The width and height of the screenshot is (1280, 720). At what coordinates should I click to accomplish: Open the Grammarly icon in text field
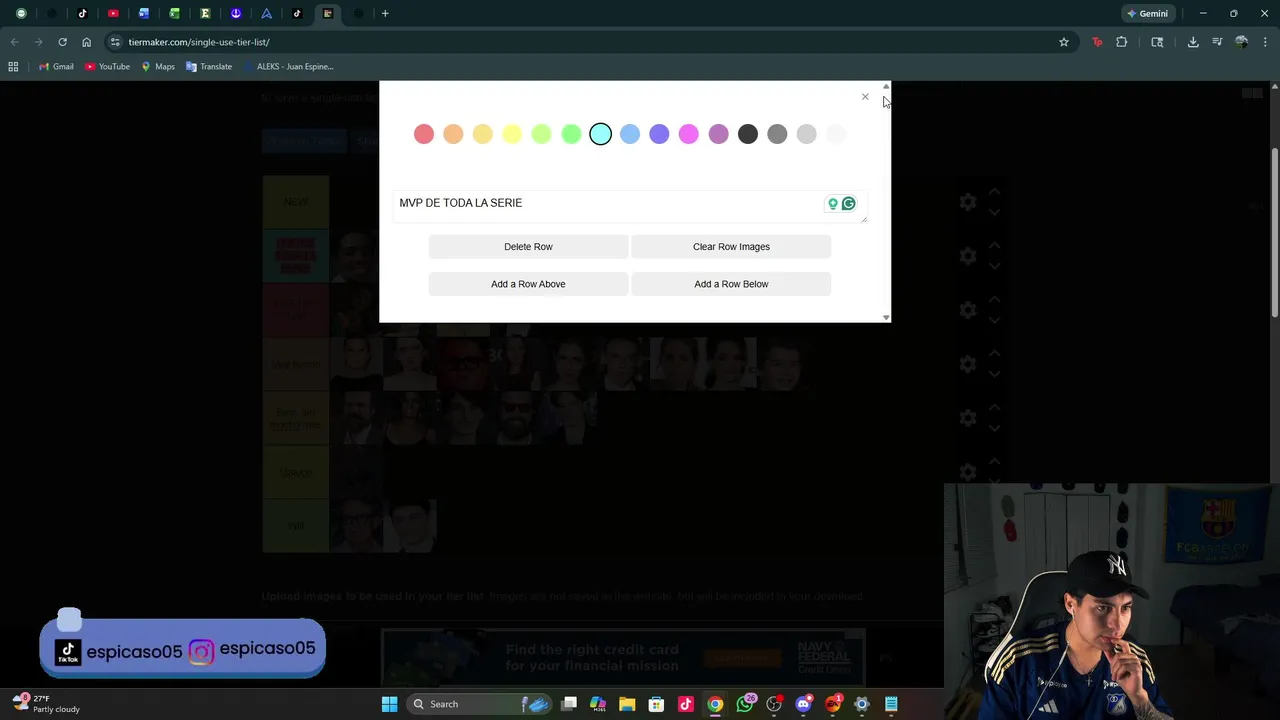849,204
